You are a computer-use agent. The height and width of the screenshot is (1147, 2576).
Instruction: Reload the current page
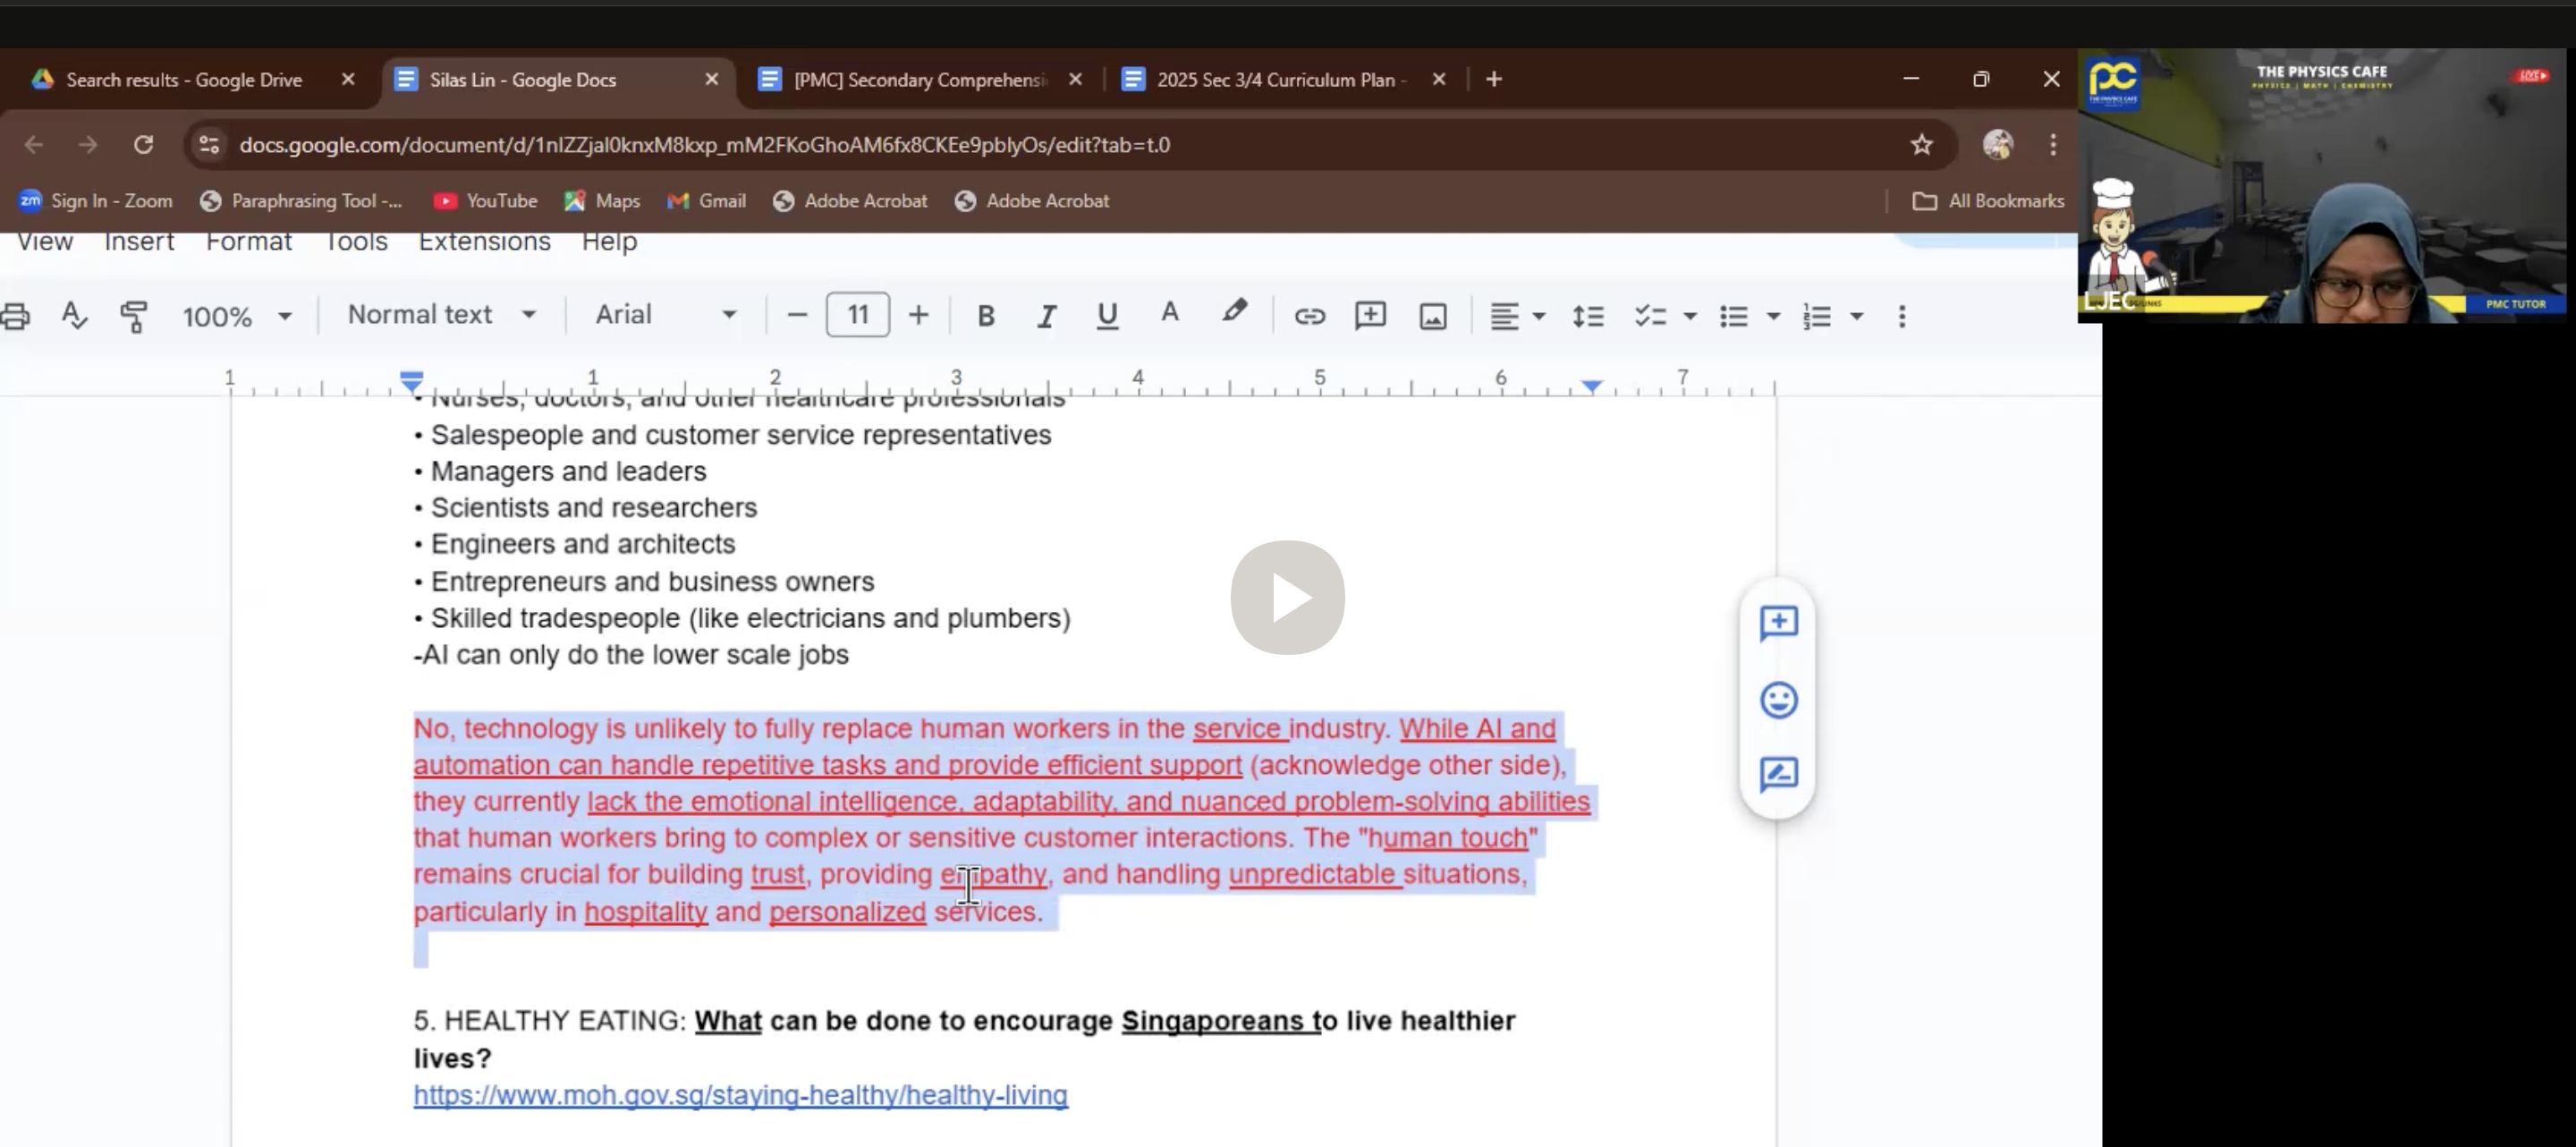(x=143, y=145)
